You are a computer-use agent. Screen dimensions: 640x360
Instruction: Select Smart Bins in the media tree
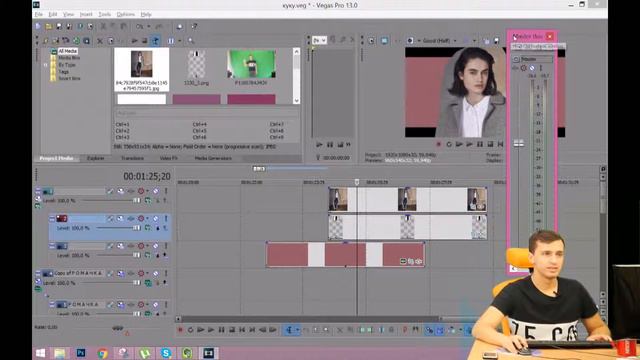point(69,78)
